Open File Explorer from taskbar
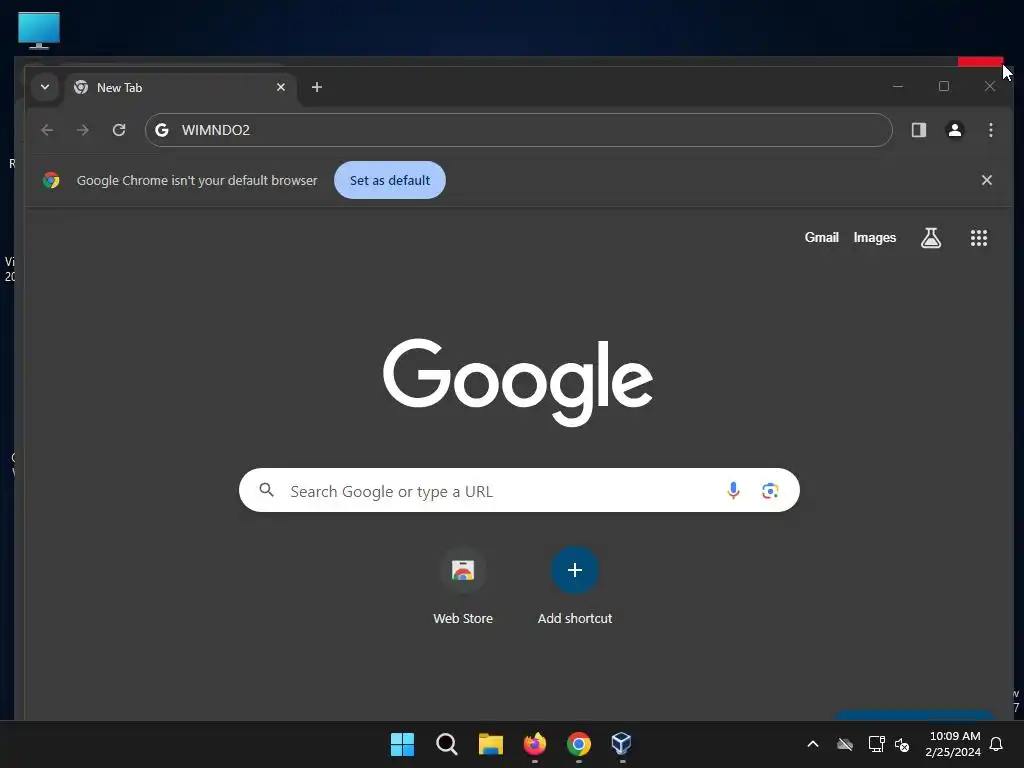Viewport: 1024px width, 768px height. point(490,744)
